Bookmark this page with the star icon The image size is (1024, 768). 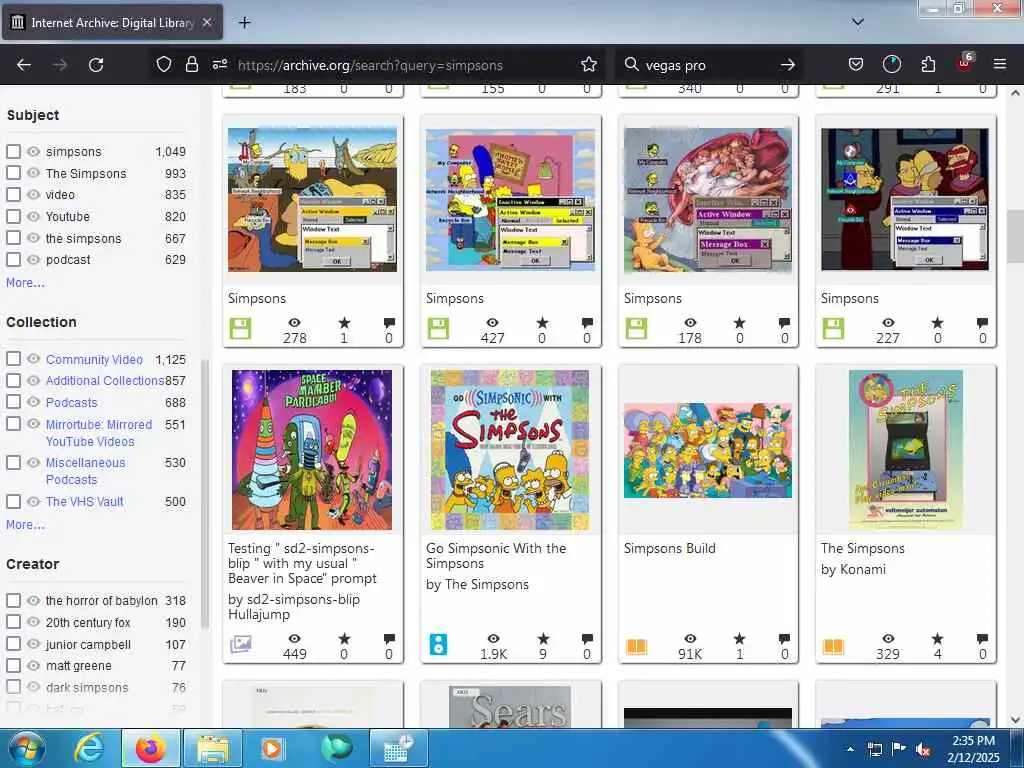pos(589,64)
